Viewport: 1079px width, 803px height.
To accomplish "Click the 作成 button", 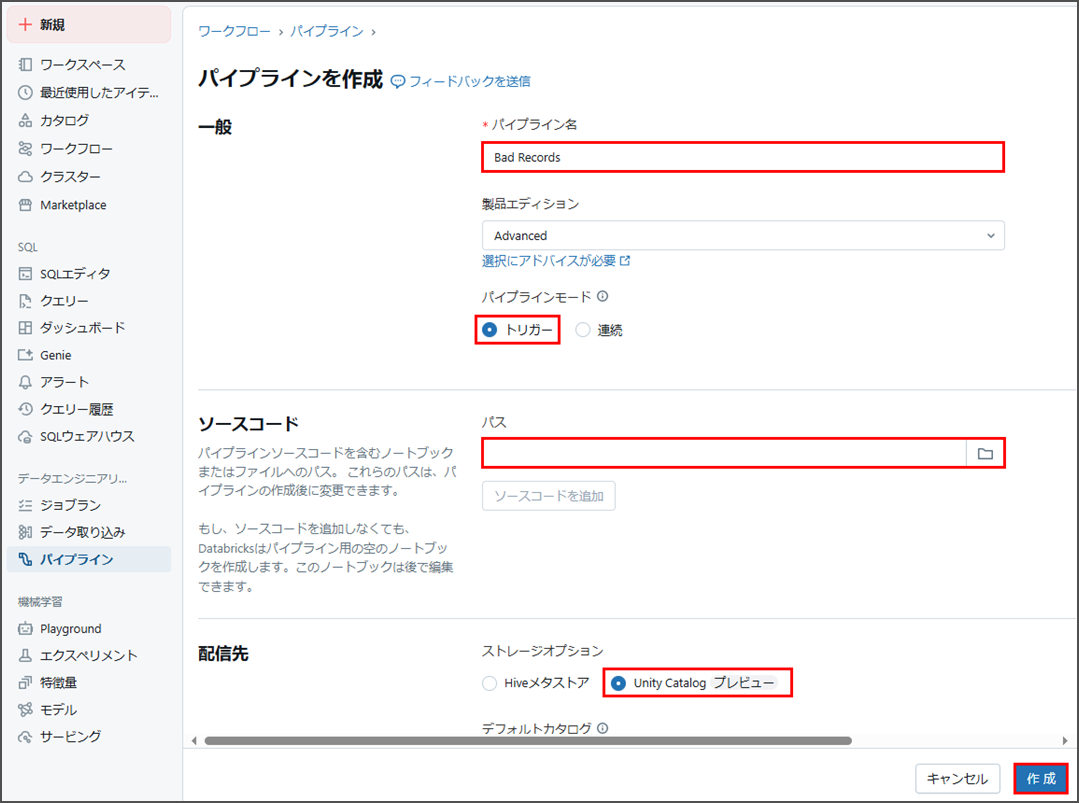I will (1041, 778).
